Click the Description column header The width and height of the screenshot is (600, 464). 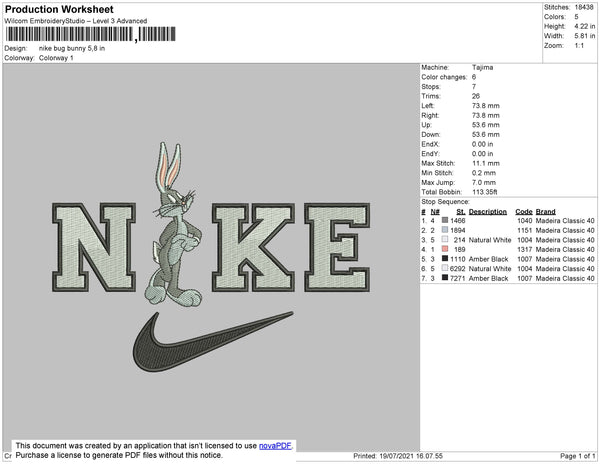(x=487, y=212)
